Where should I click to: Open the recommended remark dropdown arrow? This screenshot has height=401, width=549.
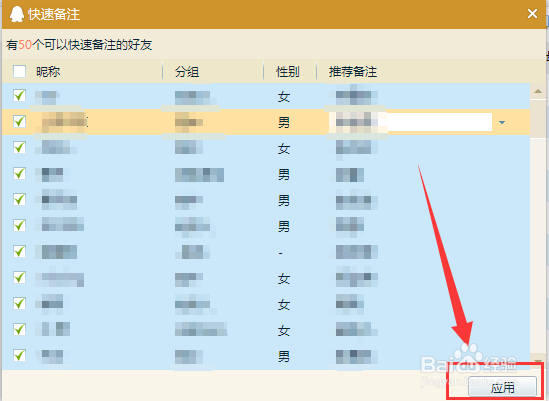[502, 122]
